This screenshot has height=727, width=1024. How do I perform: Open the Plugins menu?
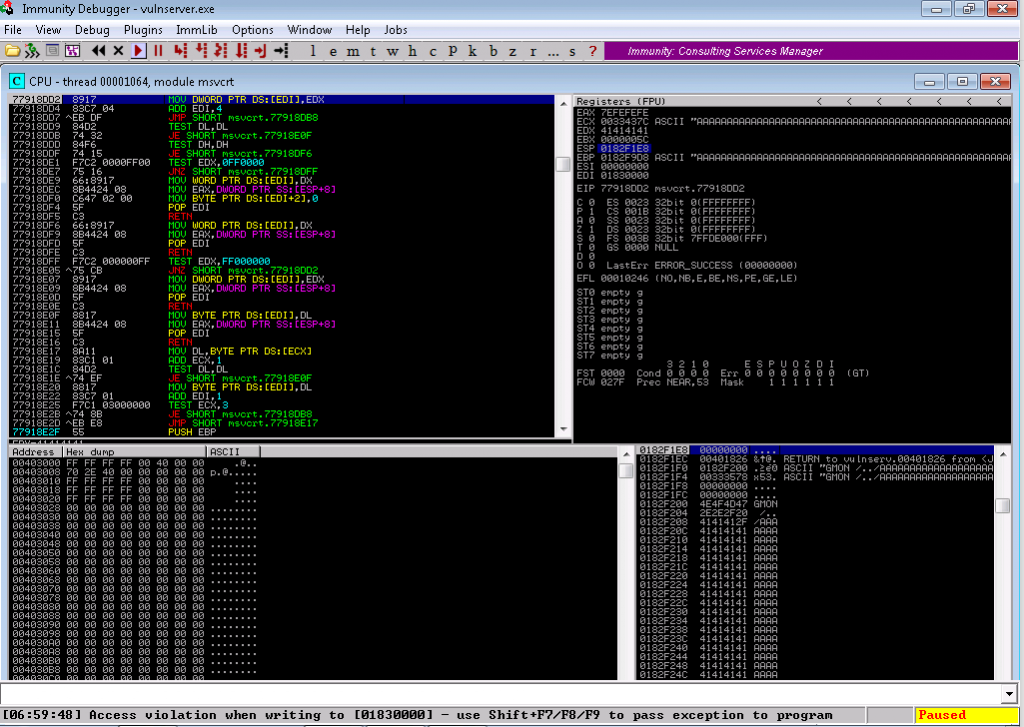(x=143, y=29)
